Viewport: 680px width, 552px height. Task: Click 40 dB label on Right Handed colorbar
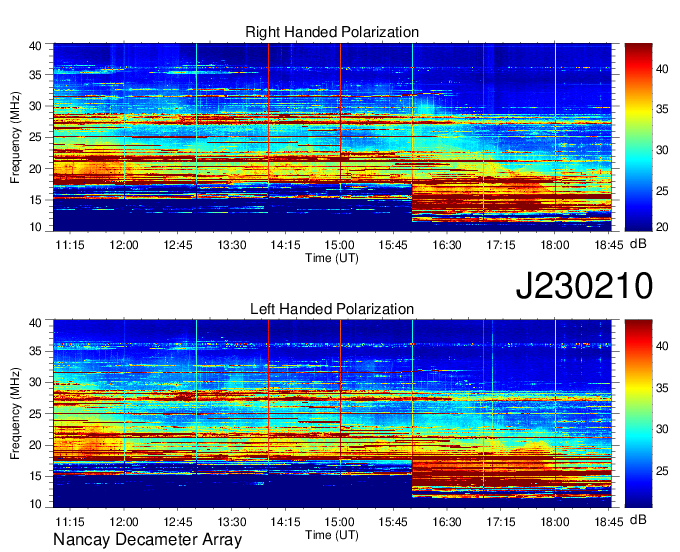pyautogui.click(x=662, y=69)
